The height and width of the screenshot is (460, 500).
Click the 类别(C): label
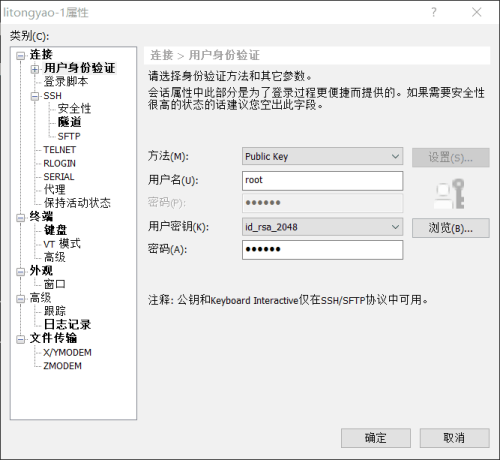tap(30, 36)
